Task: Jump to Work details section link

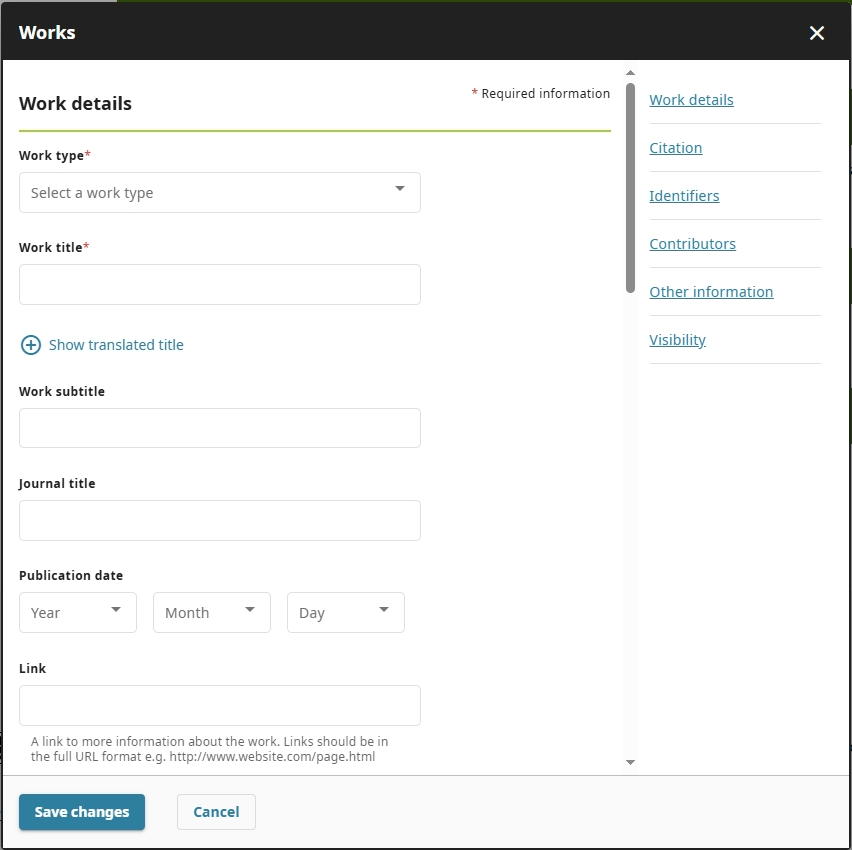Action: 691,100
